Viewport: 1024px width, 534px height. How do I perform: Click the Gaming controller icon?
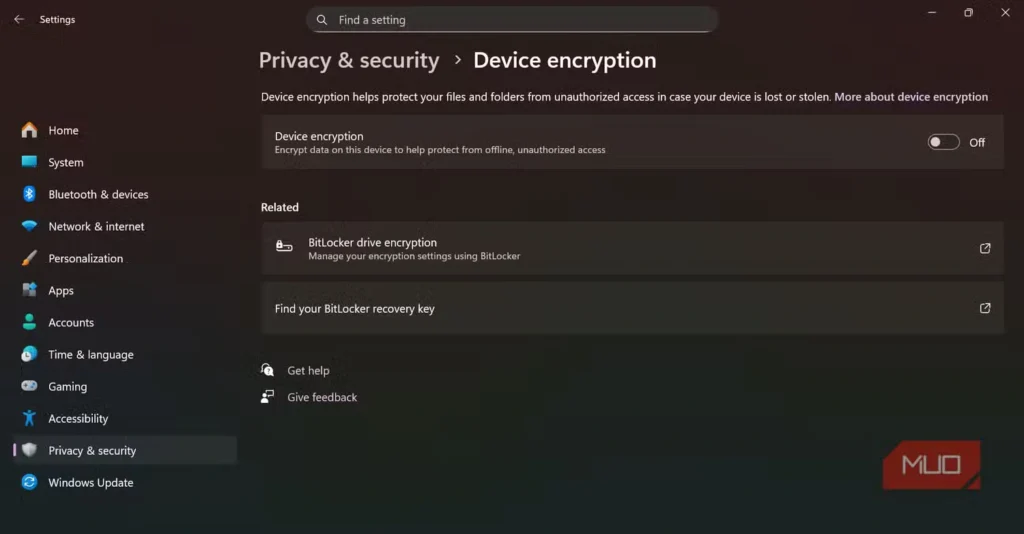click(29, 386)
